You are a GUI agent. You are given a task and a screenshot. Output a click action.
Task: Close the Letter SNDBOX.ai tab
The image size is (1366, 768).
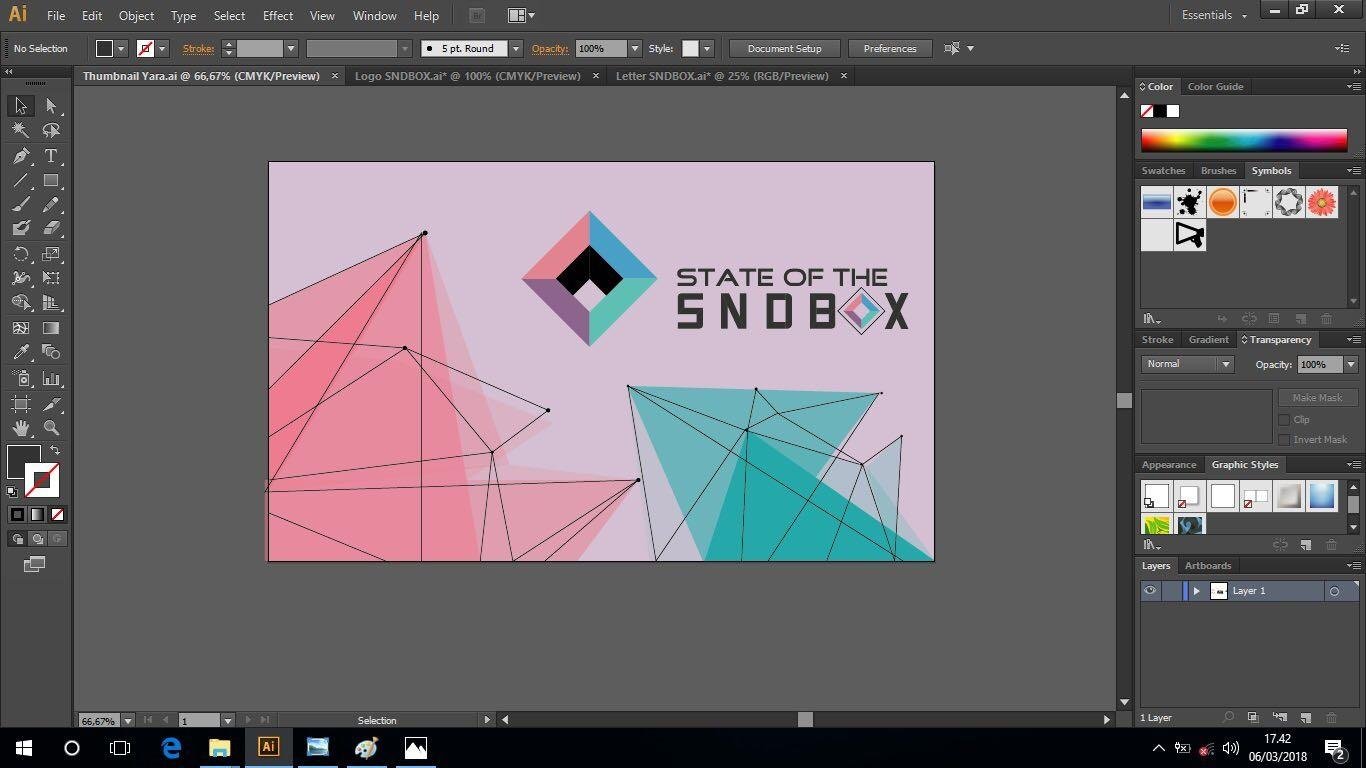[x=843, y=76]
